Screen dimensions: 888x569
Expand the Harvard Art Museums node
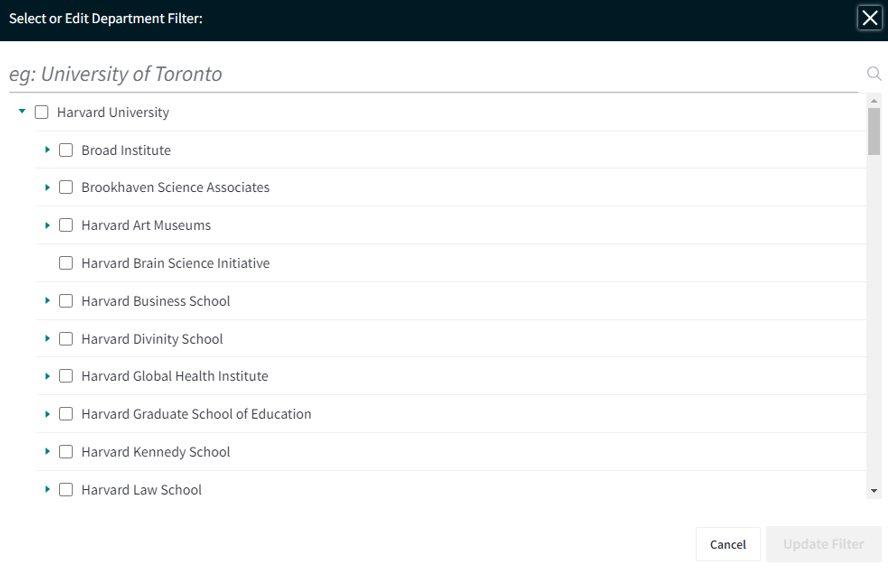[48, 225]
